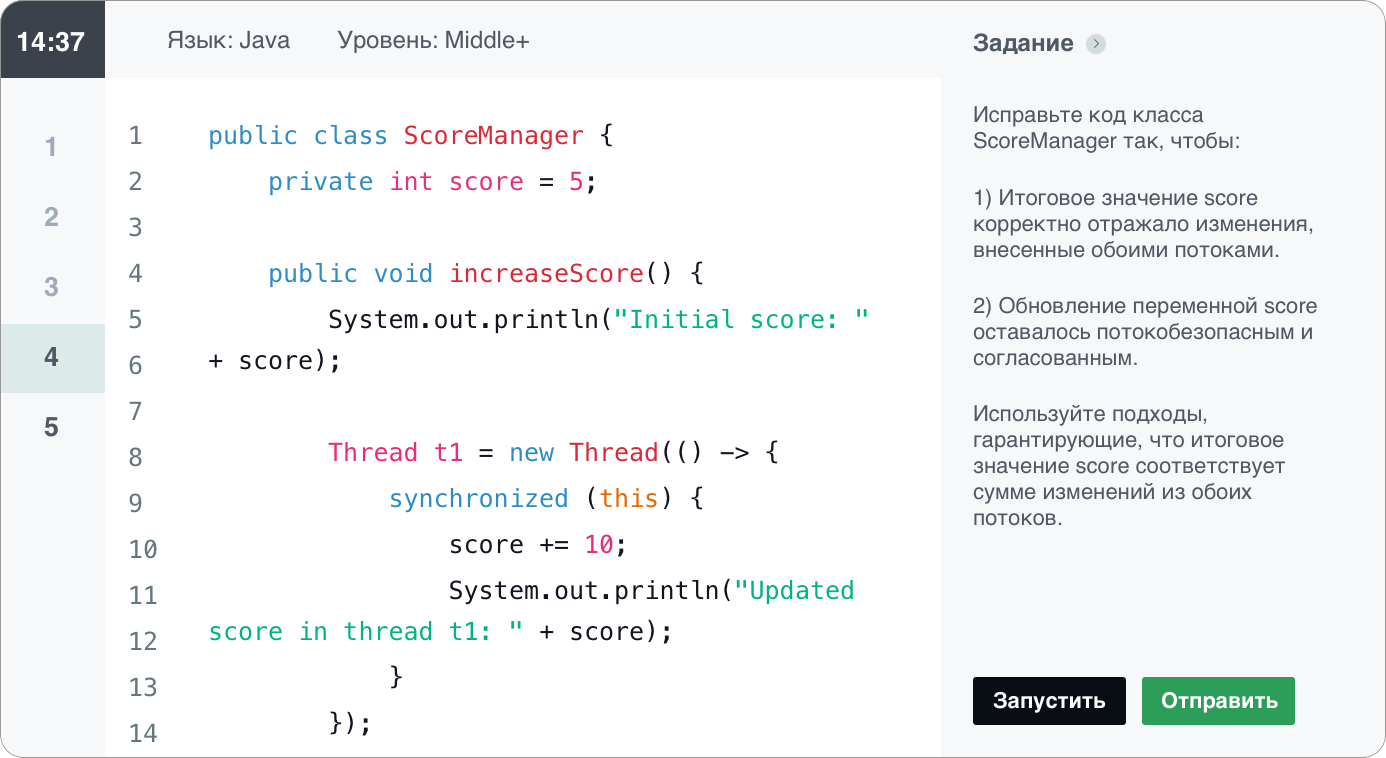Click the 14:37 countdown timer
The image size is (1386, 758).
tap(52, 41)
